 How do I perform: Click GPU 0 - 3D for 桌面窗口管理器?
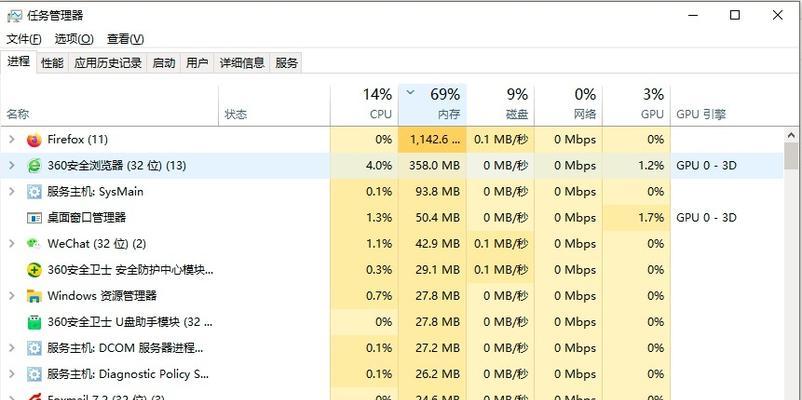[706, 218]
